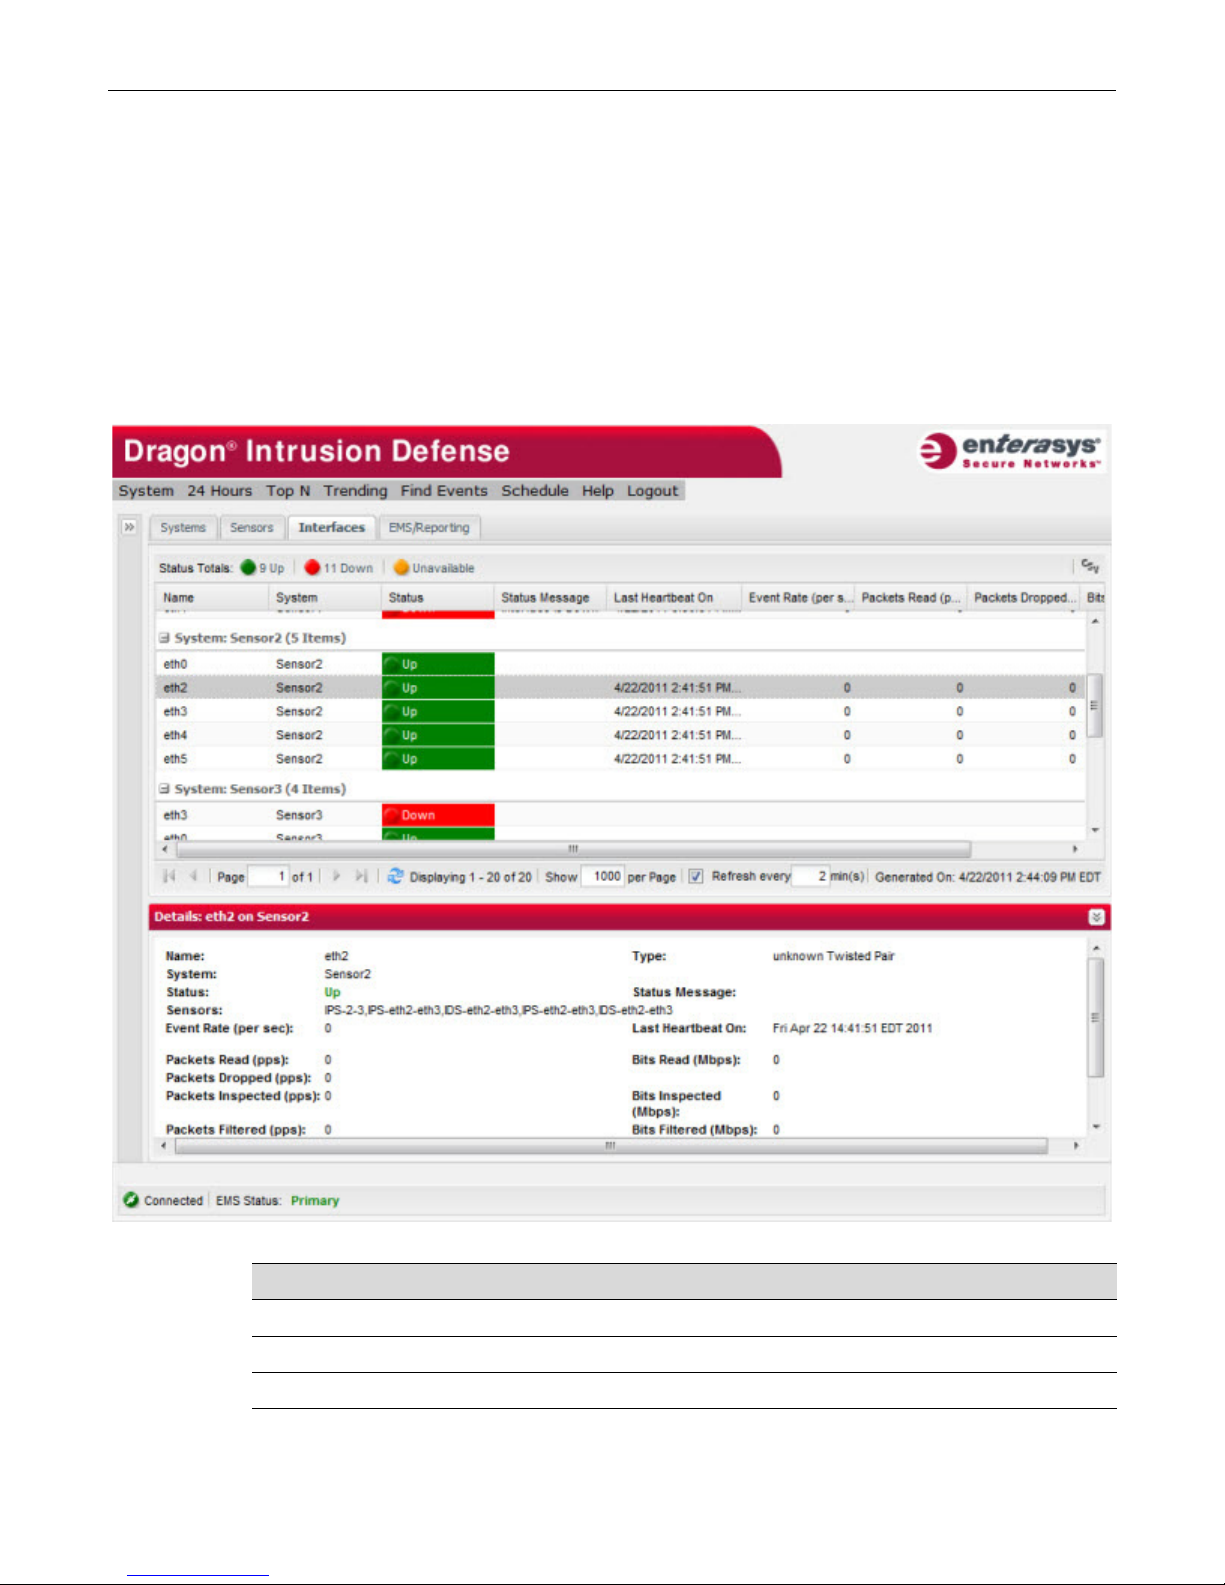This screenshot has width=1225, height=1585.
Task: Sort by the Name column header
Action: pyautogui.click(x=212, y=597)
